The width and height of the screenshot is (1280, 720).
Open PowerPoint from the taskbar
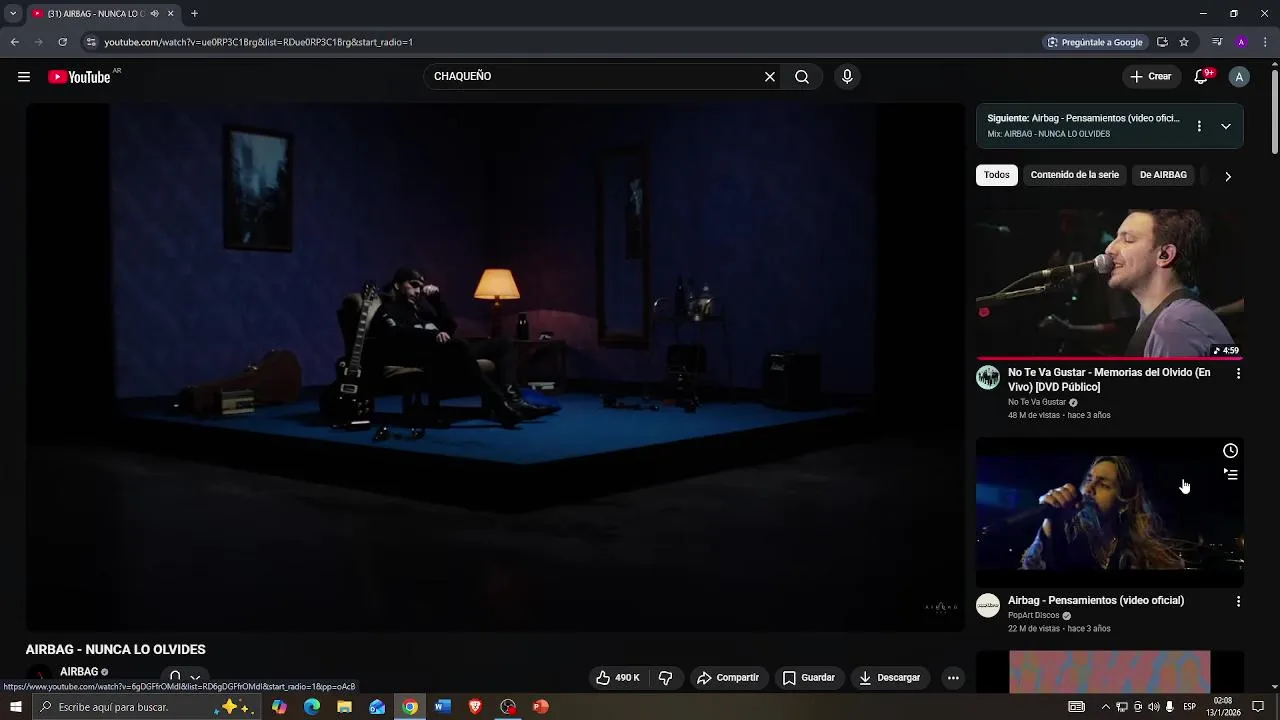click(x=540, y=707)
